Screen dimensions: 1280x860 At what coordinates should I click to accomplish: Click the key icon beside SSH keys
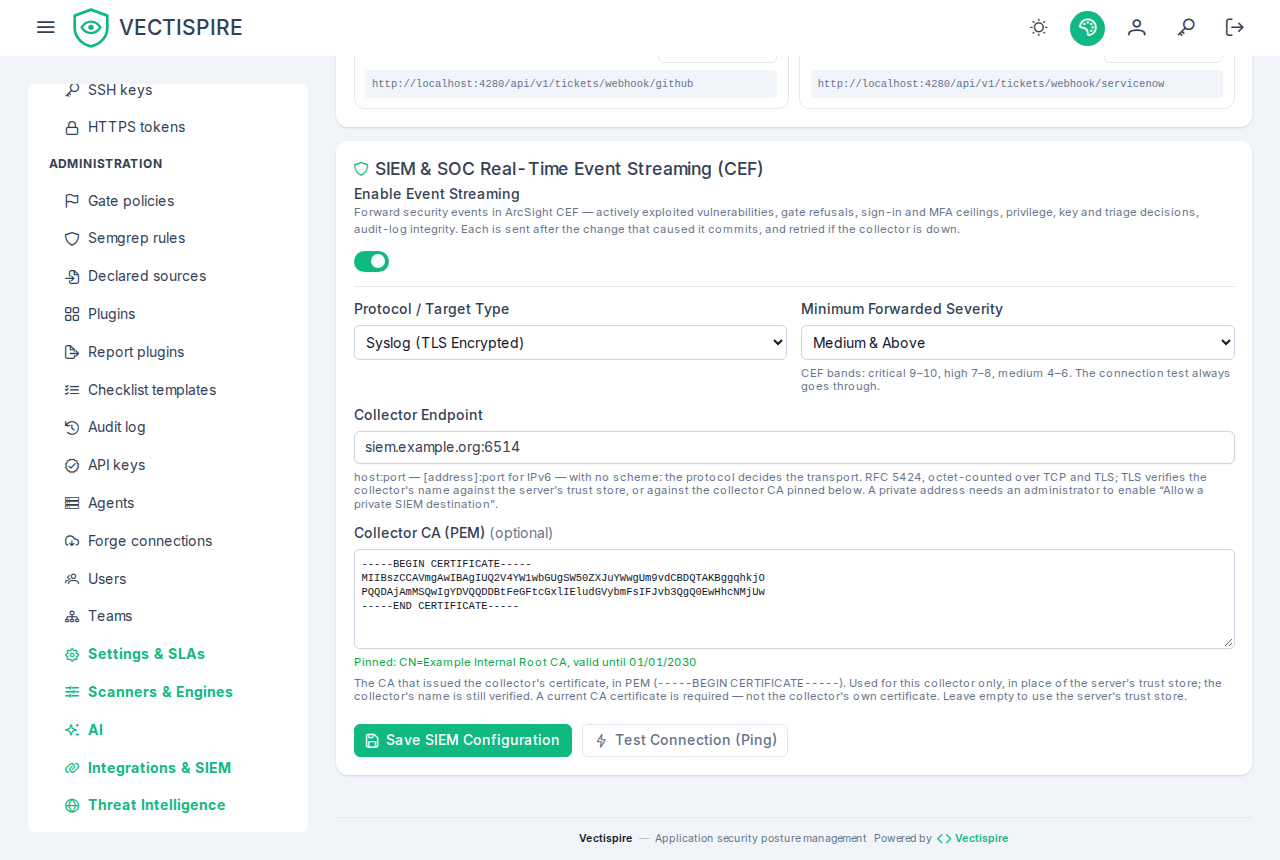coord(72,90)
